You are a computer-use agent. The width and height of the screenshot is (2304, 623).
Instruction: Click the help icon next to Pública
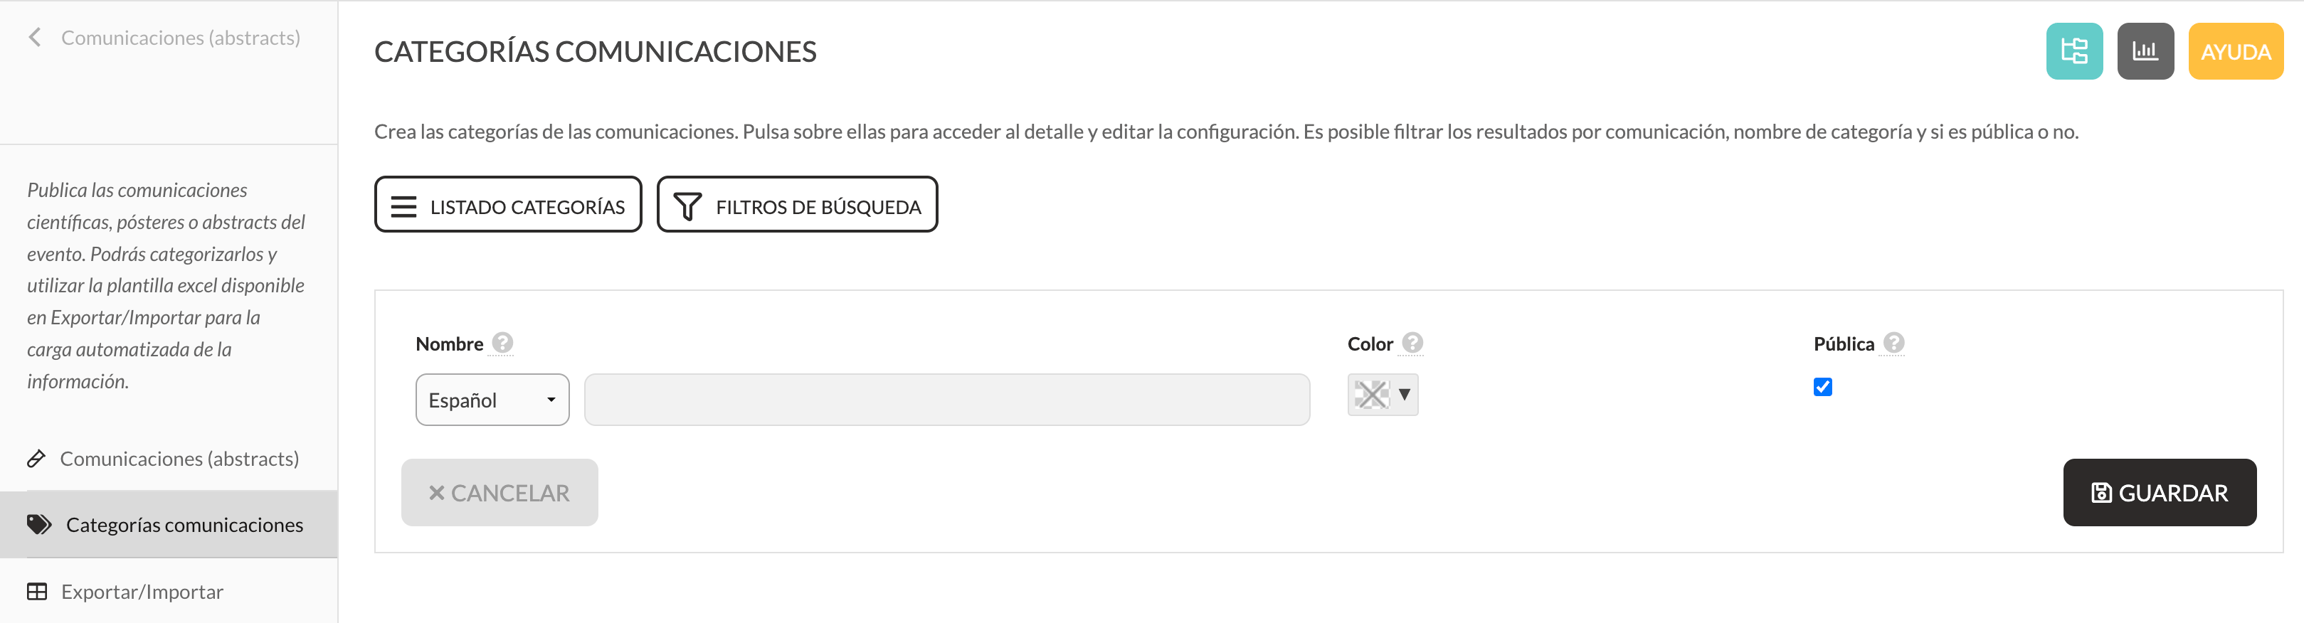click(1893, 343)
